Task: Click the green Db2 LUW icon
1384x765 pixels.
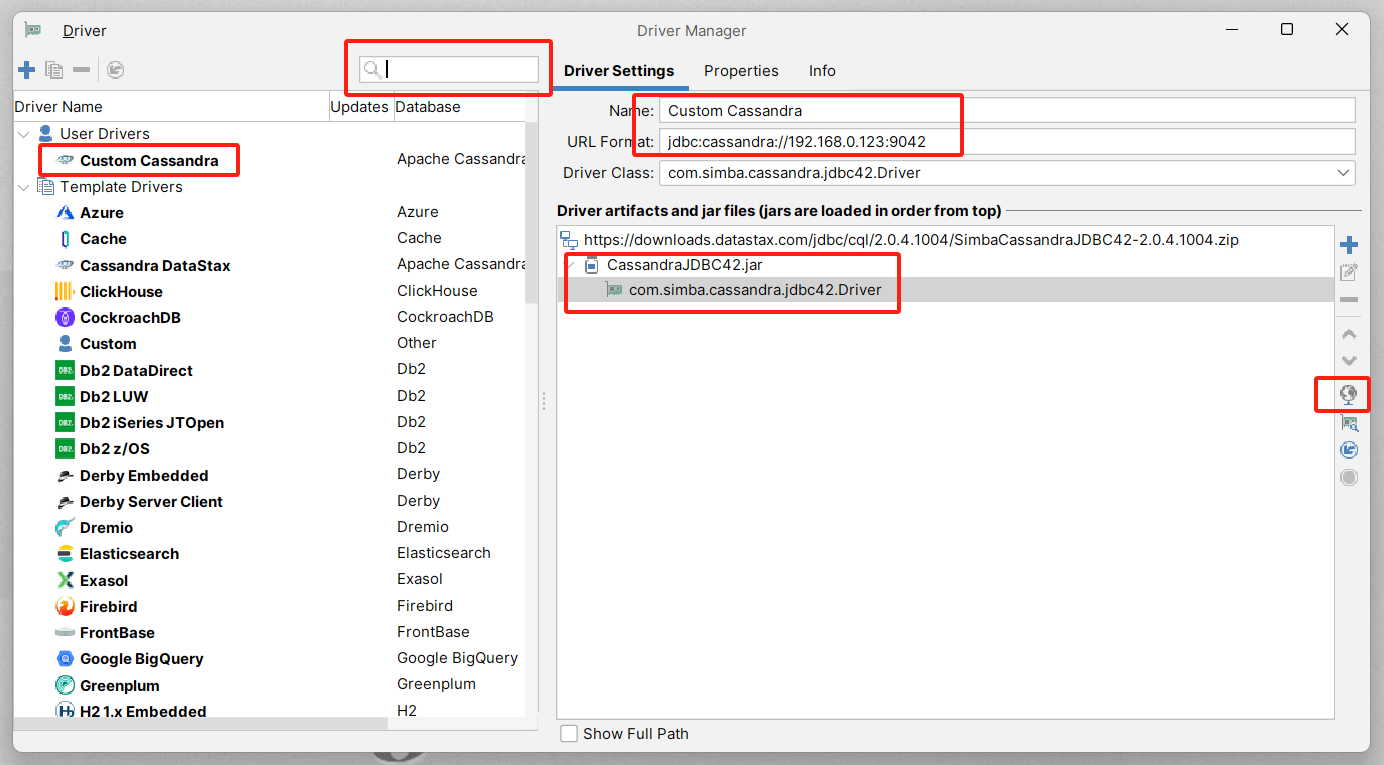Action: tap(65, 396)
